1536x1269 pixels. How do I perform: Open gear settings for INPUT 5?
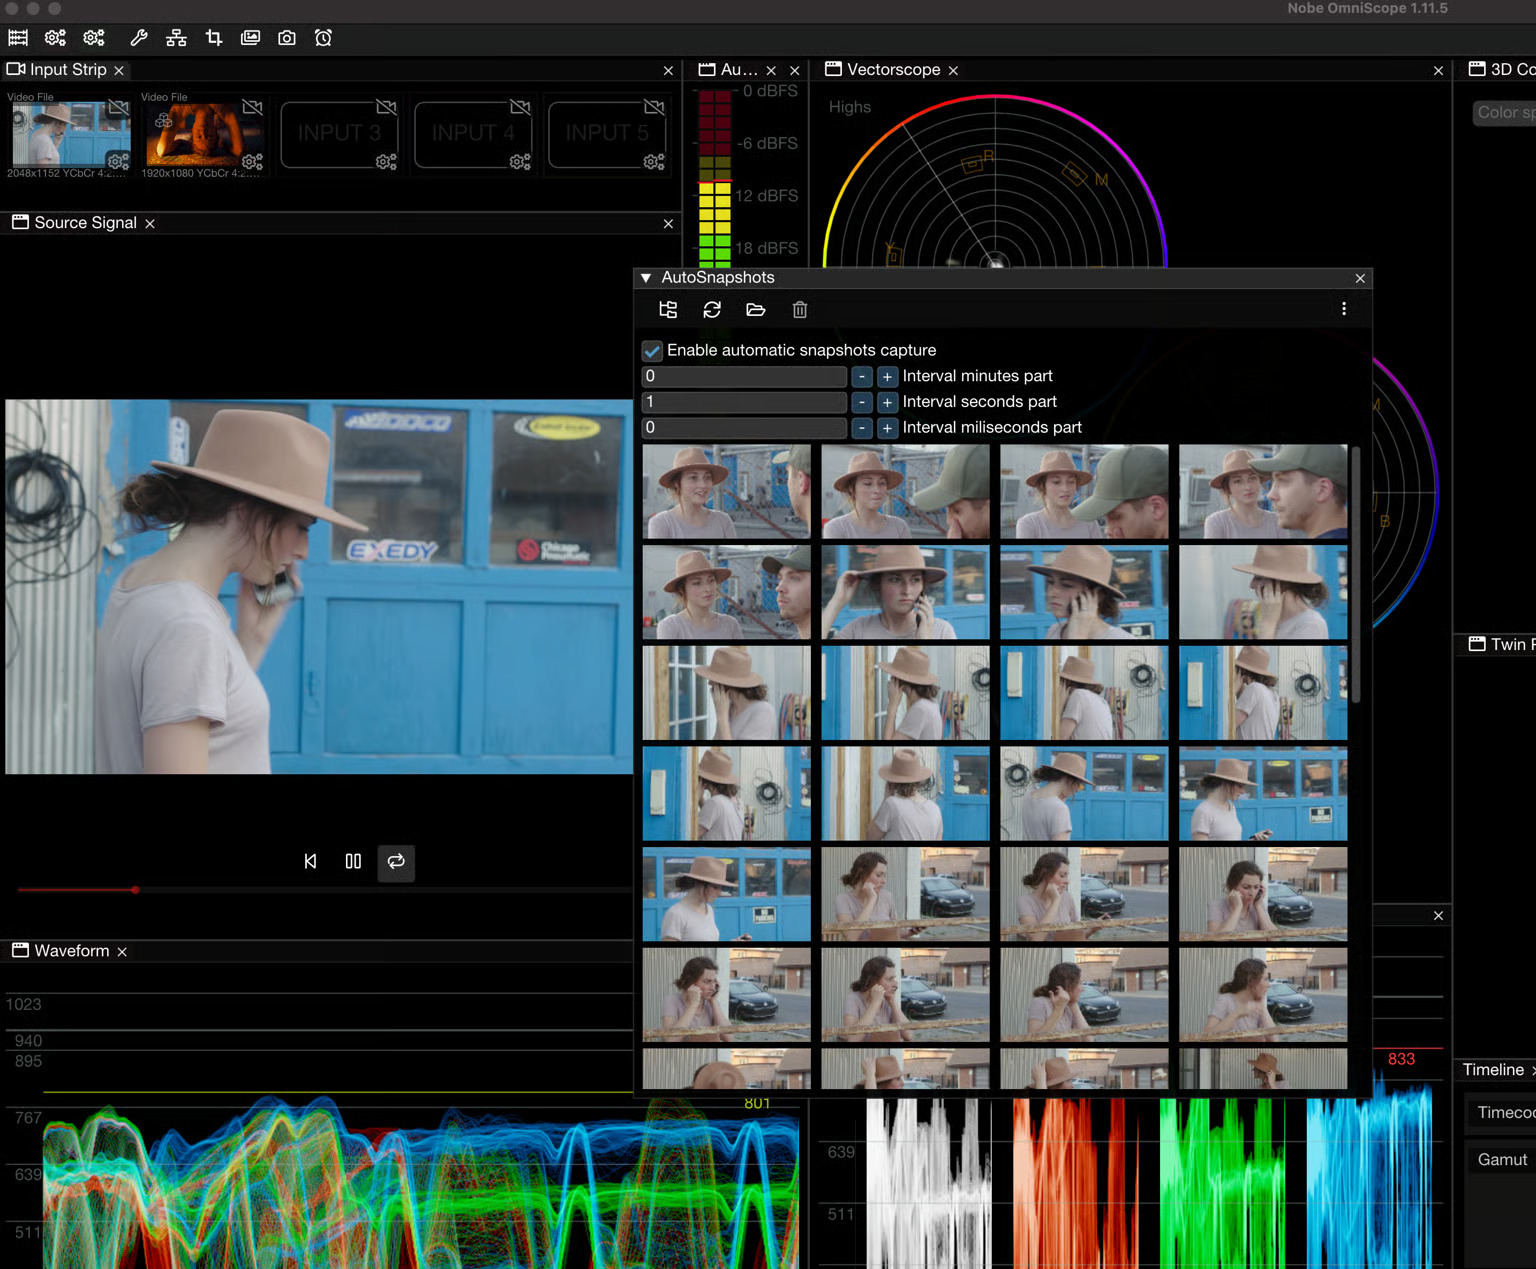click(x=654, y=162)
